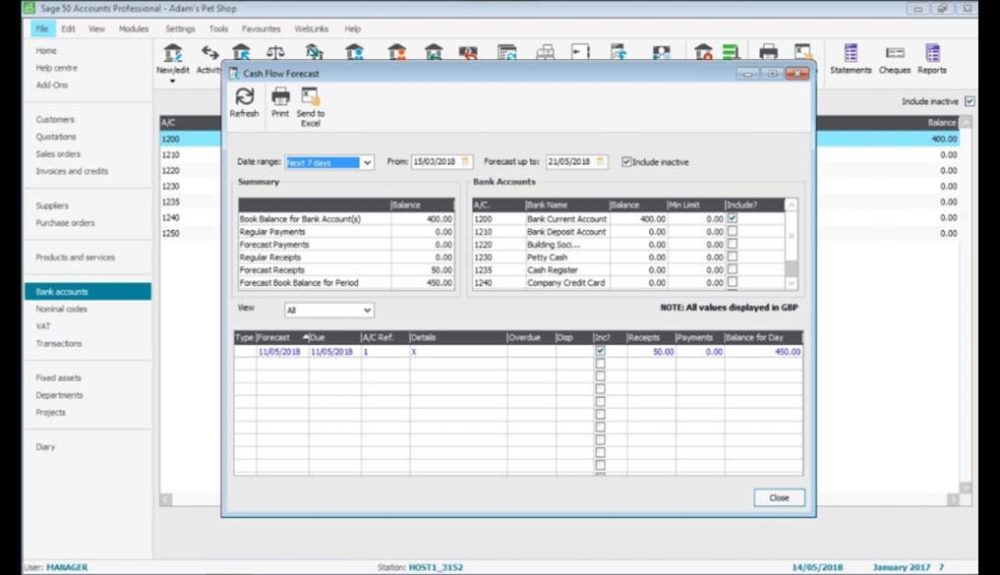The width and height of the screenshot is (1000, 575).
Task: Open the Help menu
Action: pyautogui.click(x=353, y=29)
